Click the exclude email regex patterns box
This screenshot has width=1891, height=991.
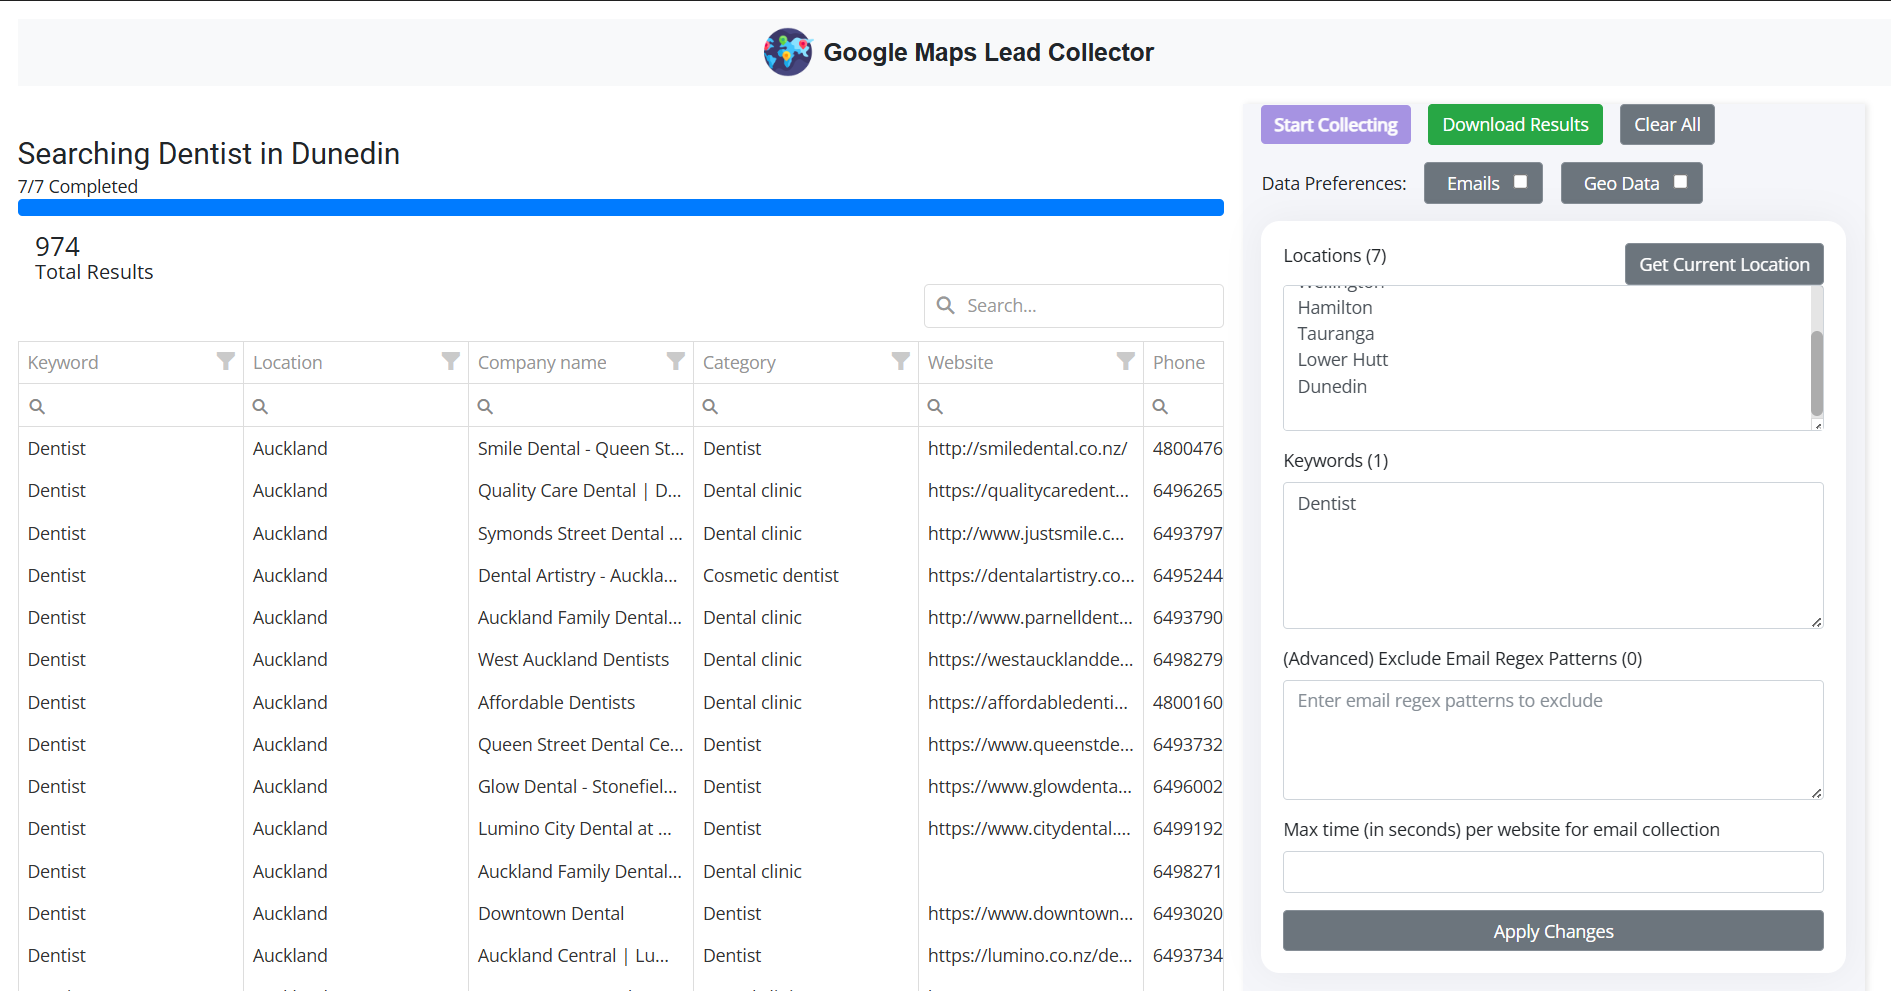click(x=1553, y=740)
